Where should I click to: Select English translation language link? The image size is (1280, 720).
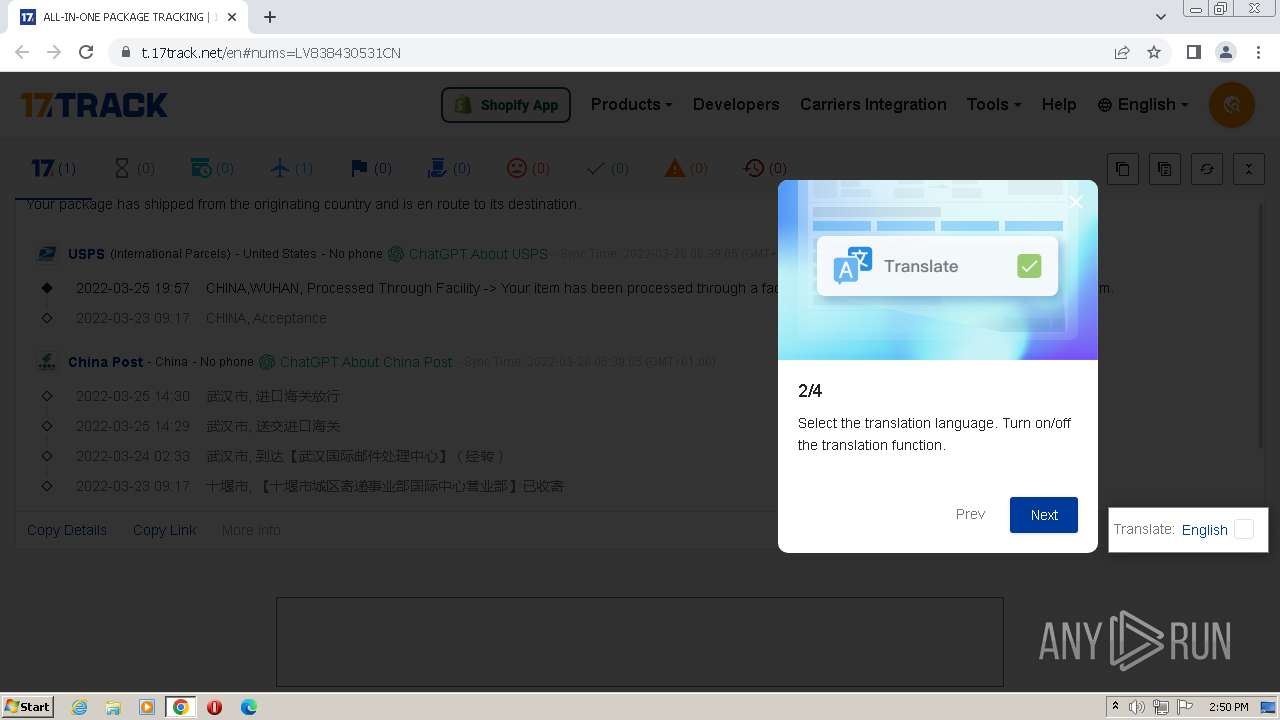pyautogui.click(x=1204, y=530)
